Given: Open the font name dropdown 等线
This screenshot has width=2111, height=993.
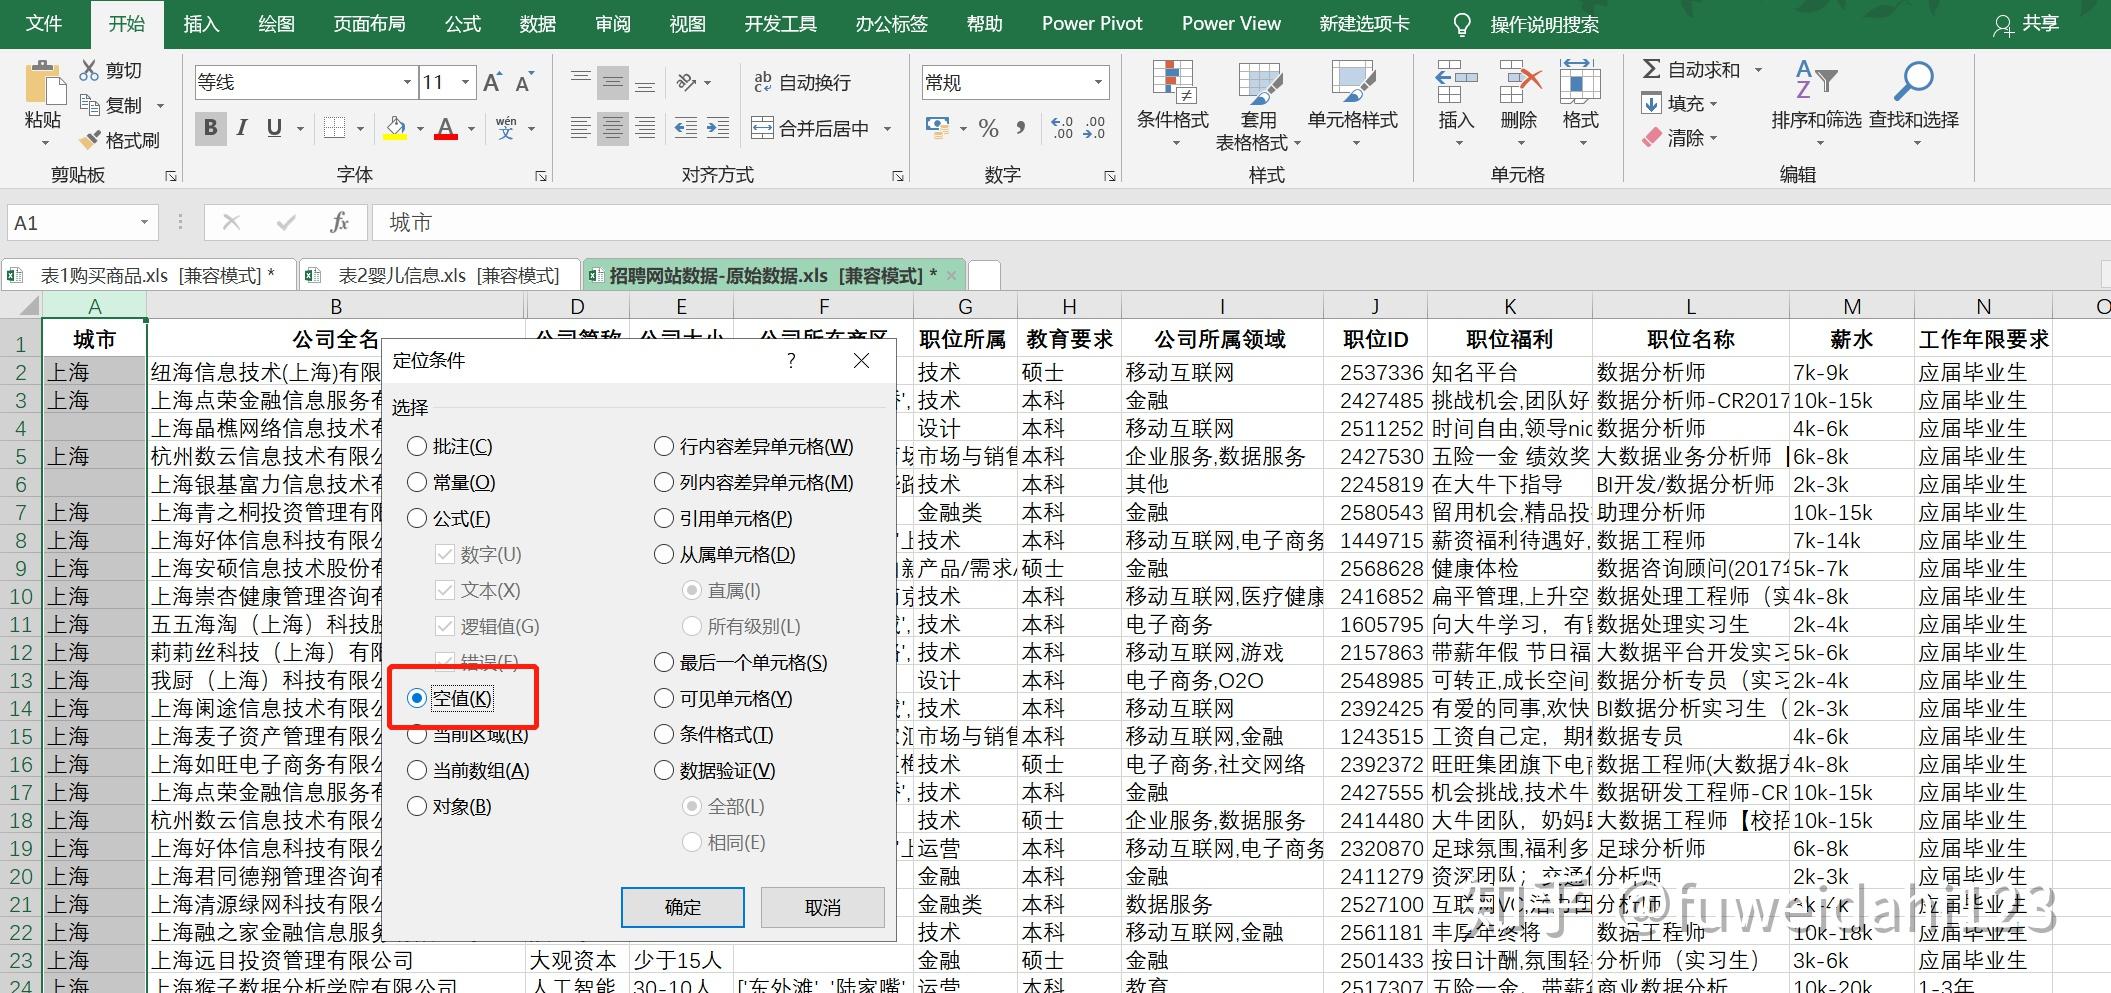Looking at the screenshot, I should point(407,82).
